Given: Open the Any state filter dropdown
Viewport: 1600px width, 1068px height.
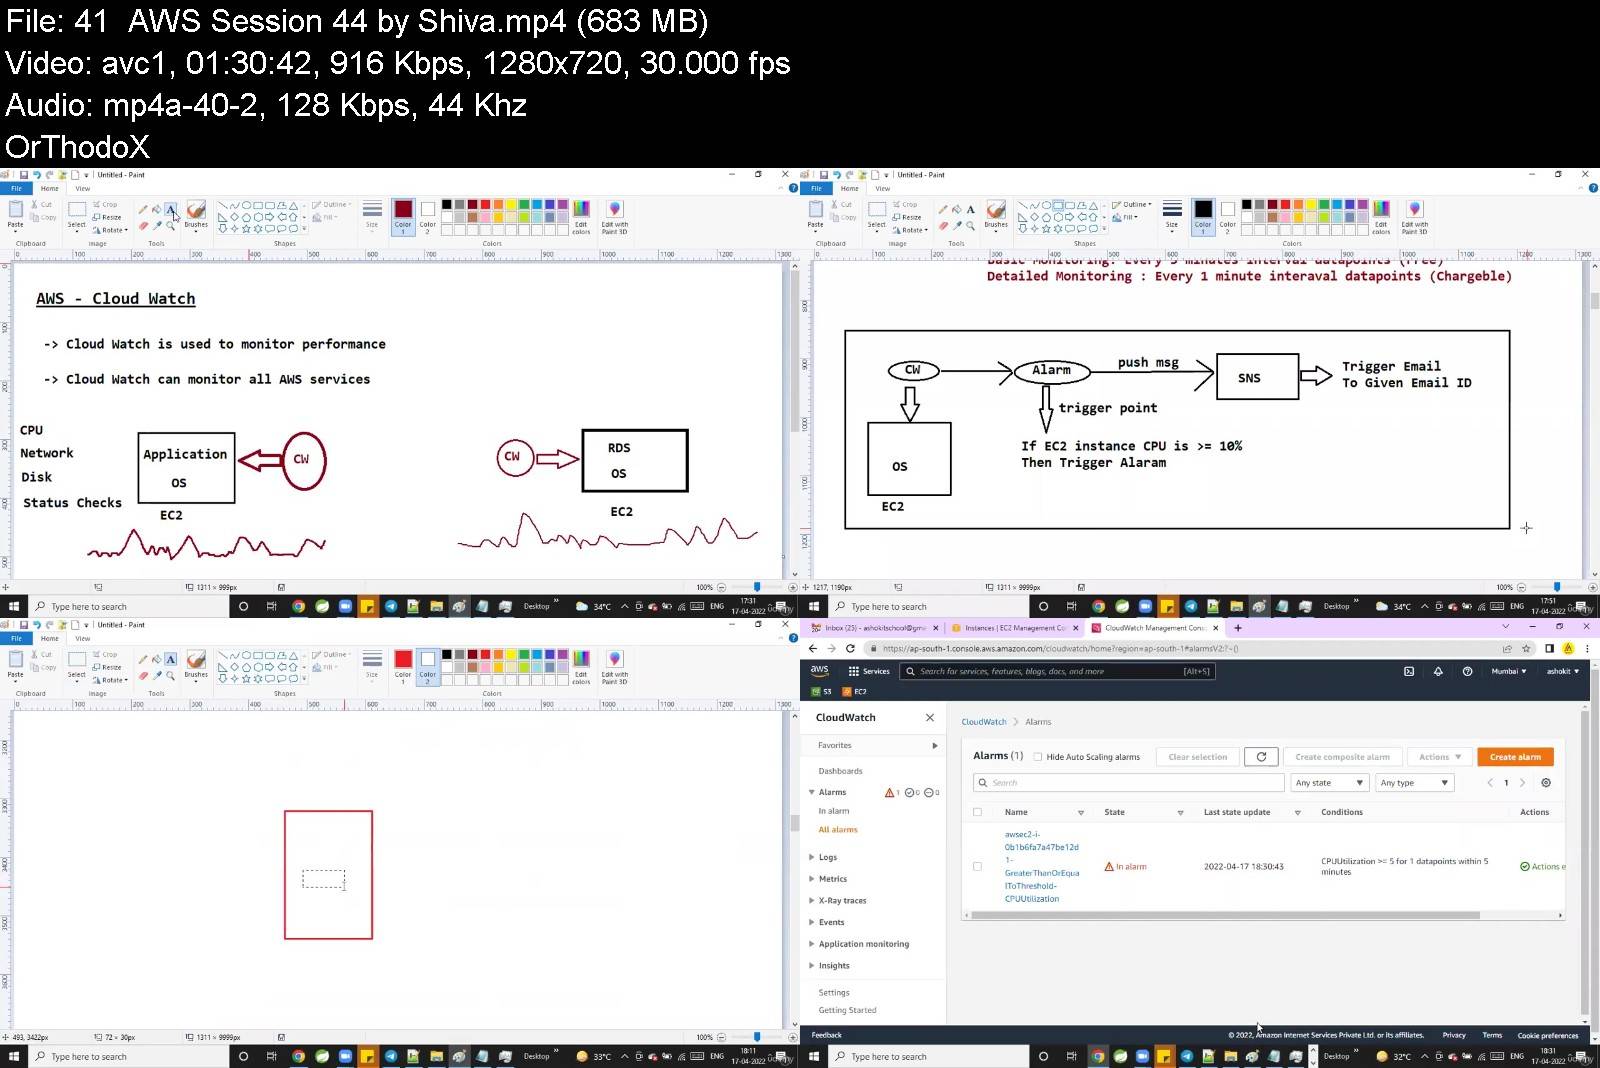Looking at the screenshot, I should [1329, 783].
